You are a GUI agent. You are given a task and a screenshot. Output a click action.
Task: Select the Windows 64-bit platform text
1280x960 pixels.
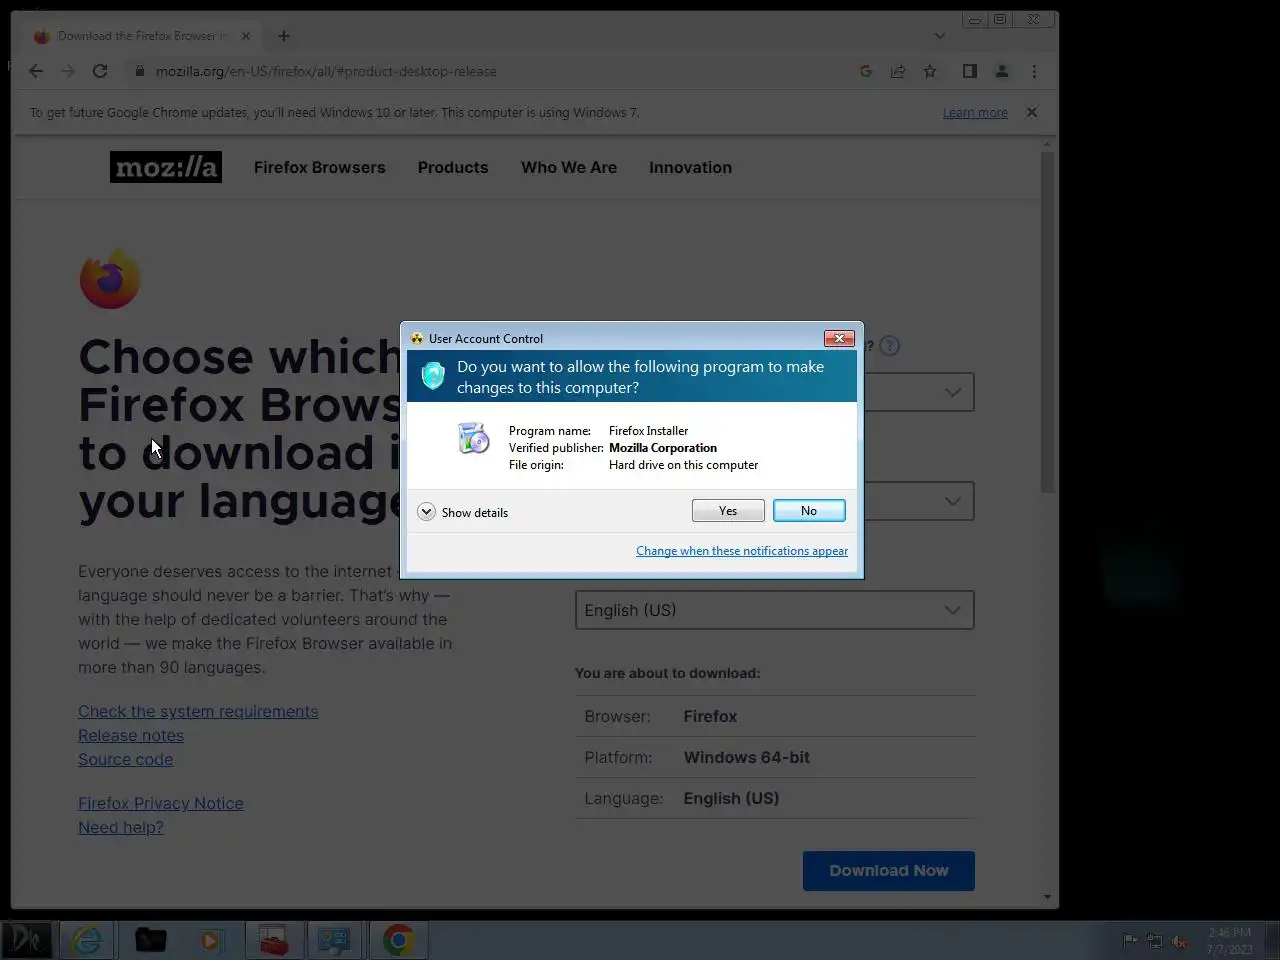pos(747,758)
